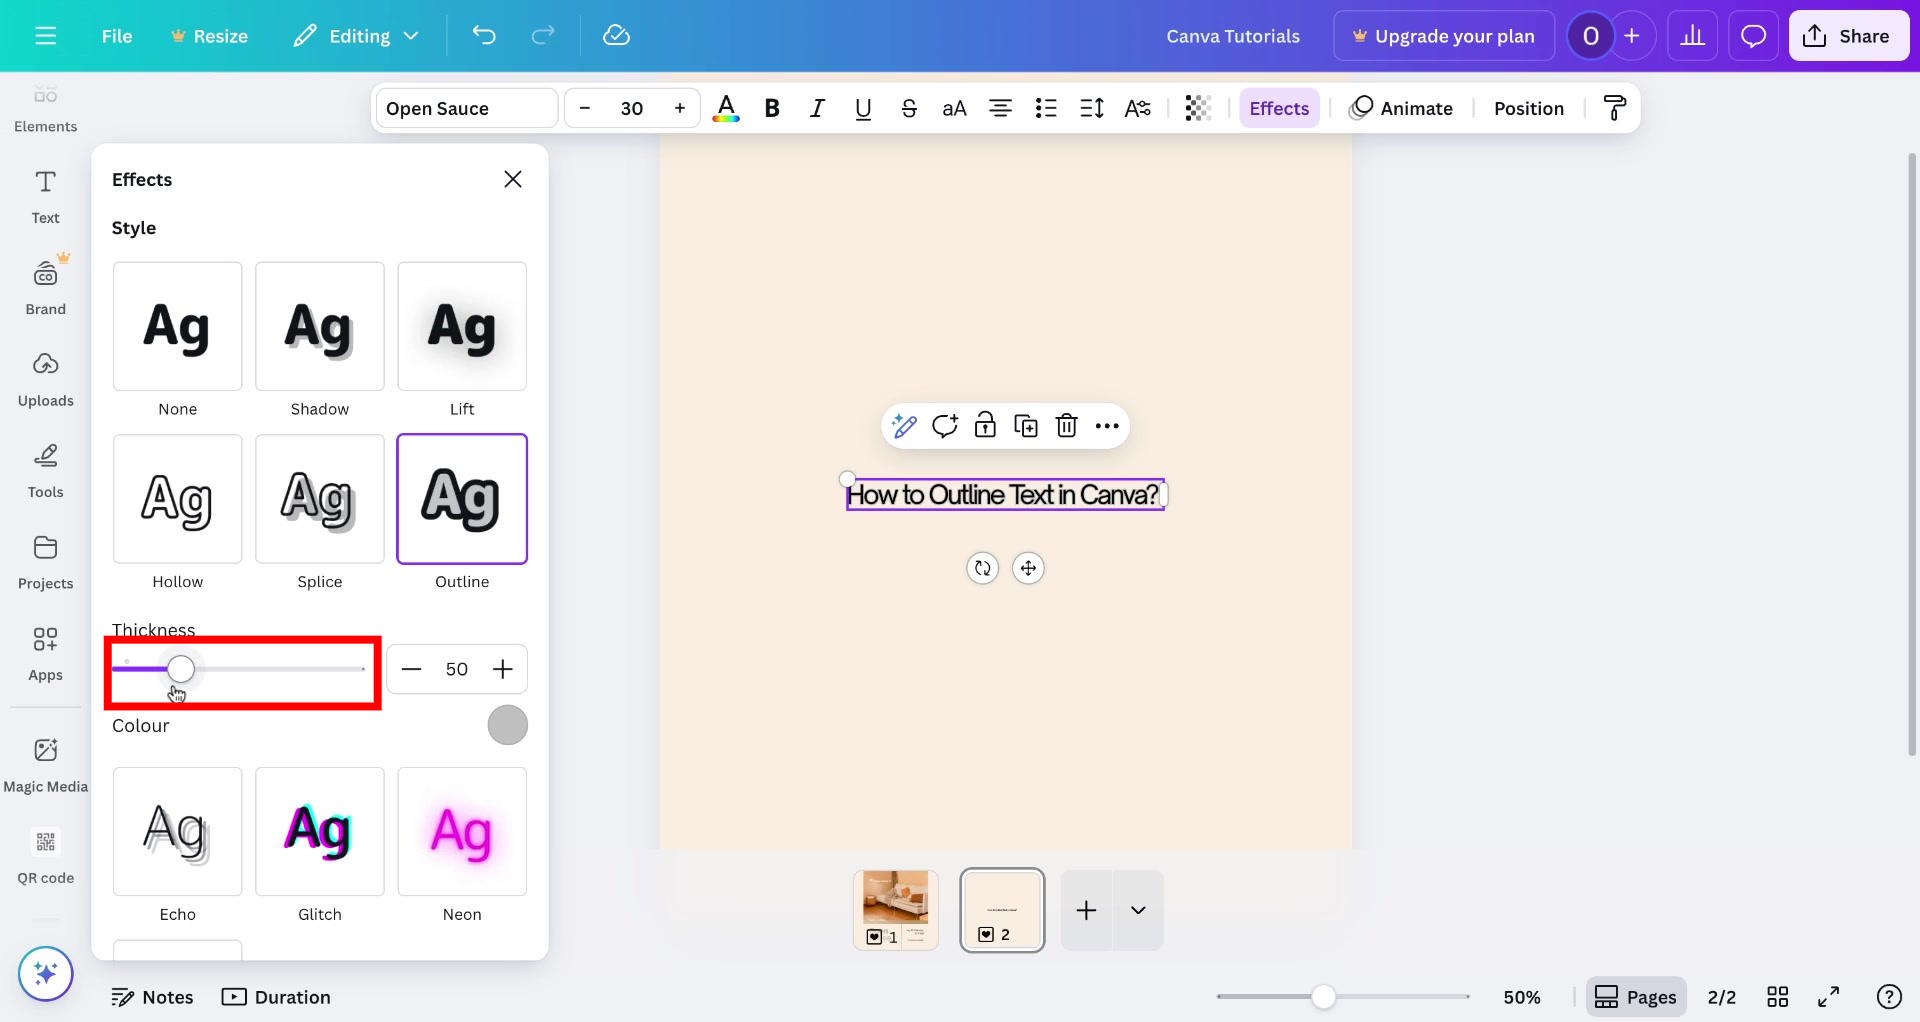Adjust the outline Thickness slider
The width and height of the screenshot is (1920, 1022).
click(x=180, y=669)
